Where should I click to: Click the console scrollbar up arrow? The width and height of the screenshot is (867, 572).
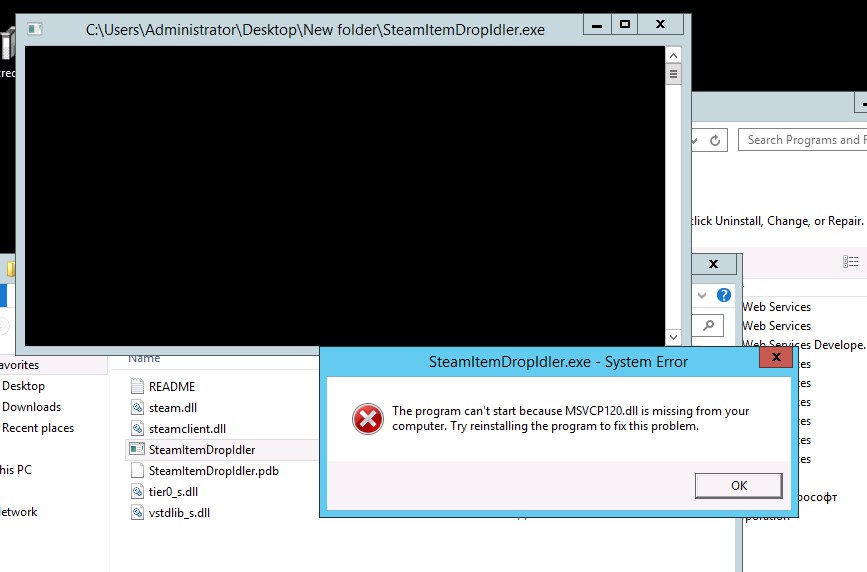673,55
